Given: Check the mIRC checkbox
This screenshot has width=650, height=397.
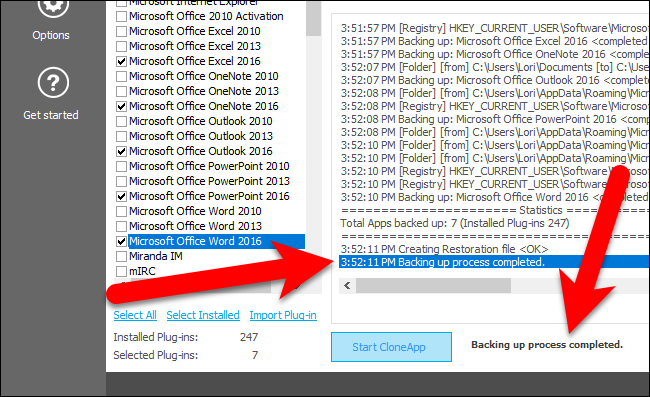Looking at the screenshot, I should pyautogui.click(x=121, y=271).
